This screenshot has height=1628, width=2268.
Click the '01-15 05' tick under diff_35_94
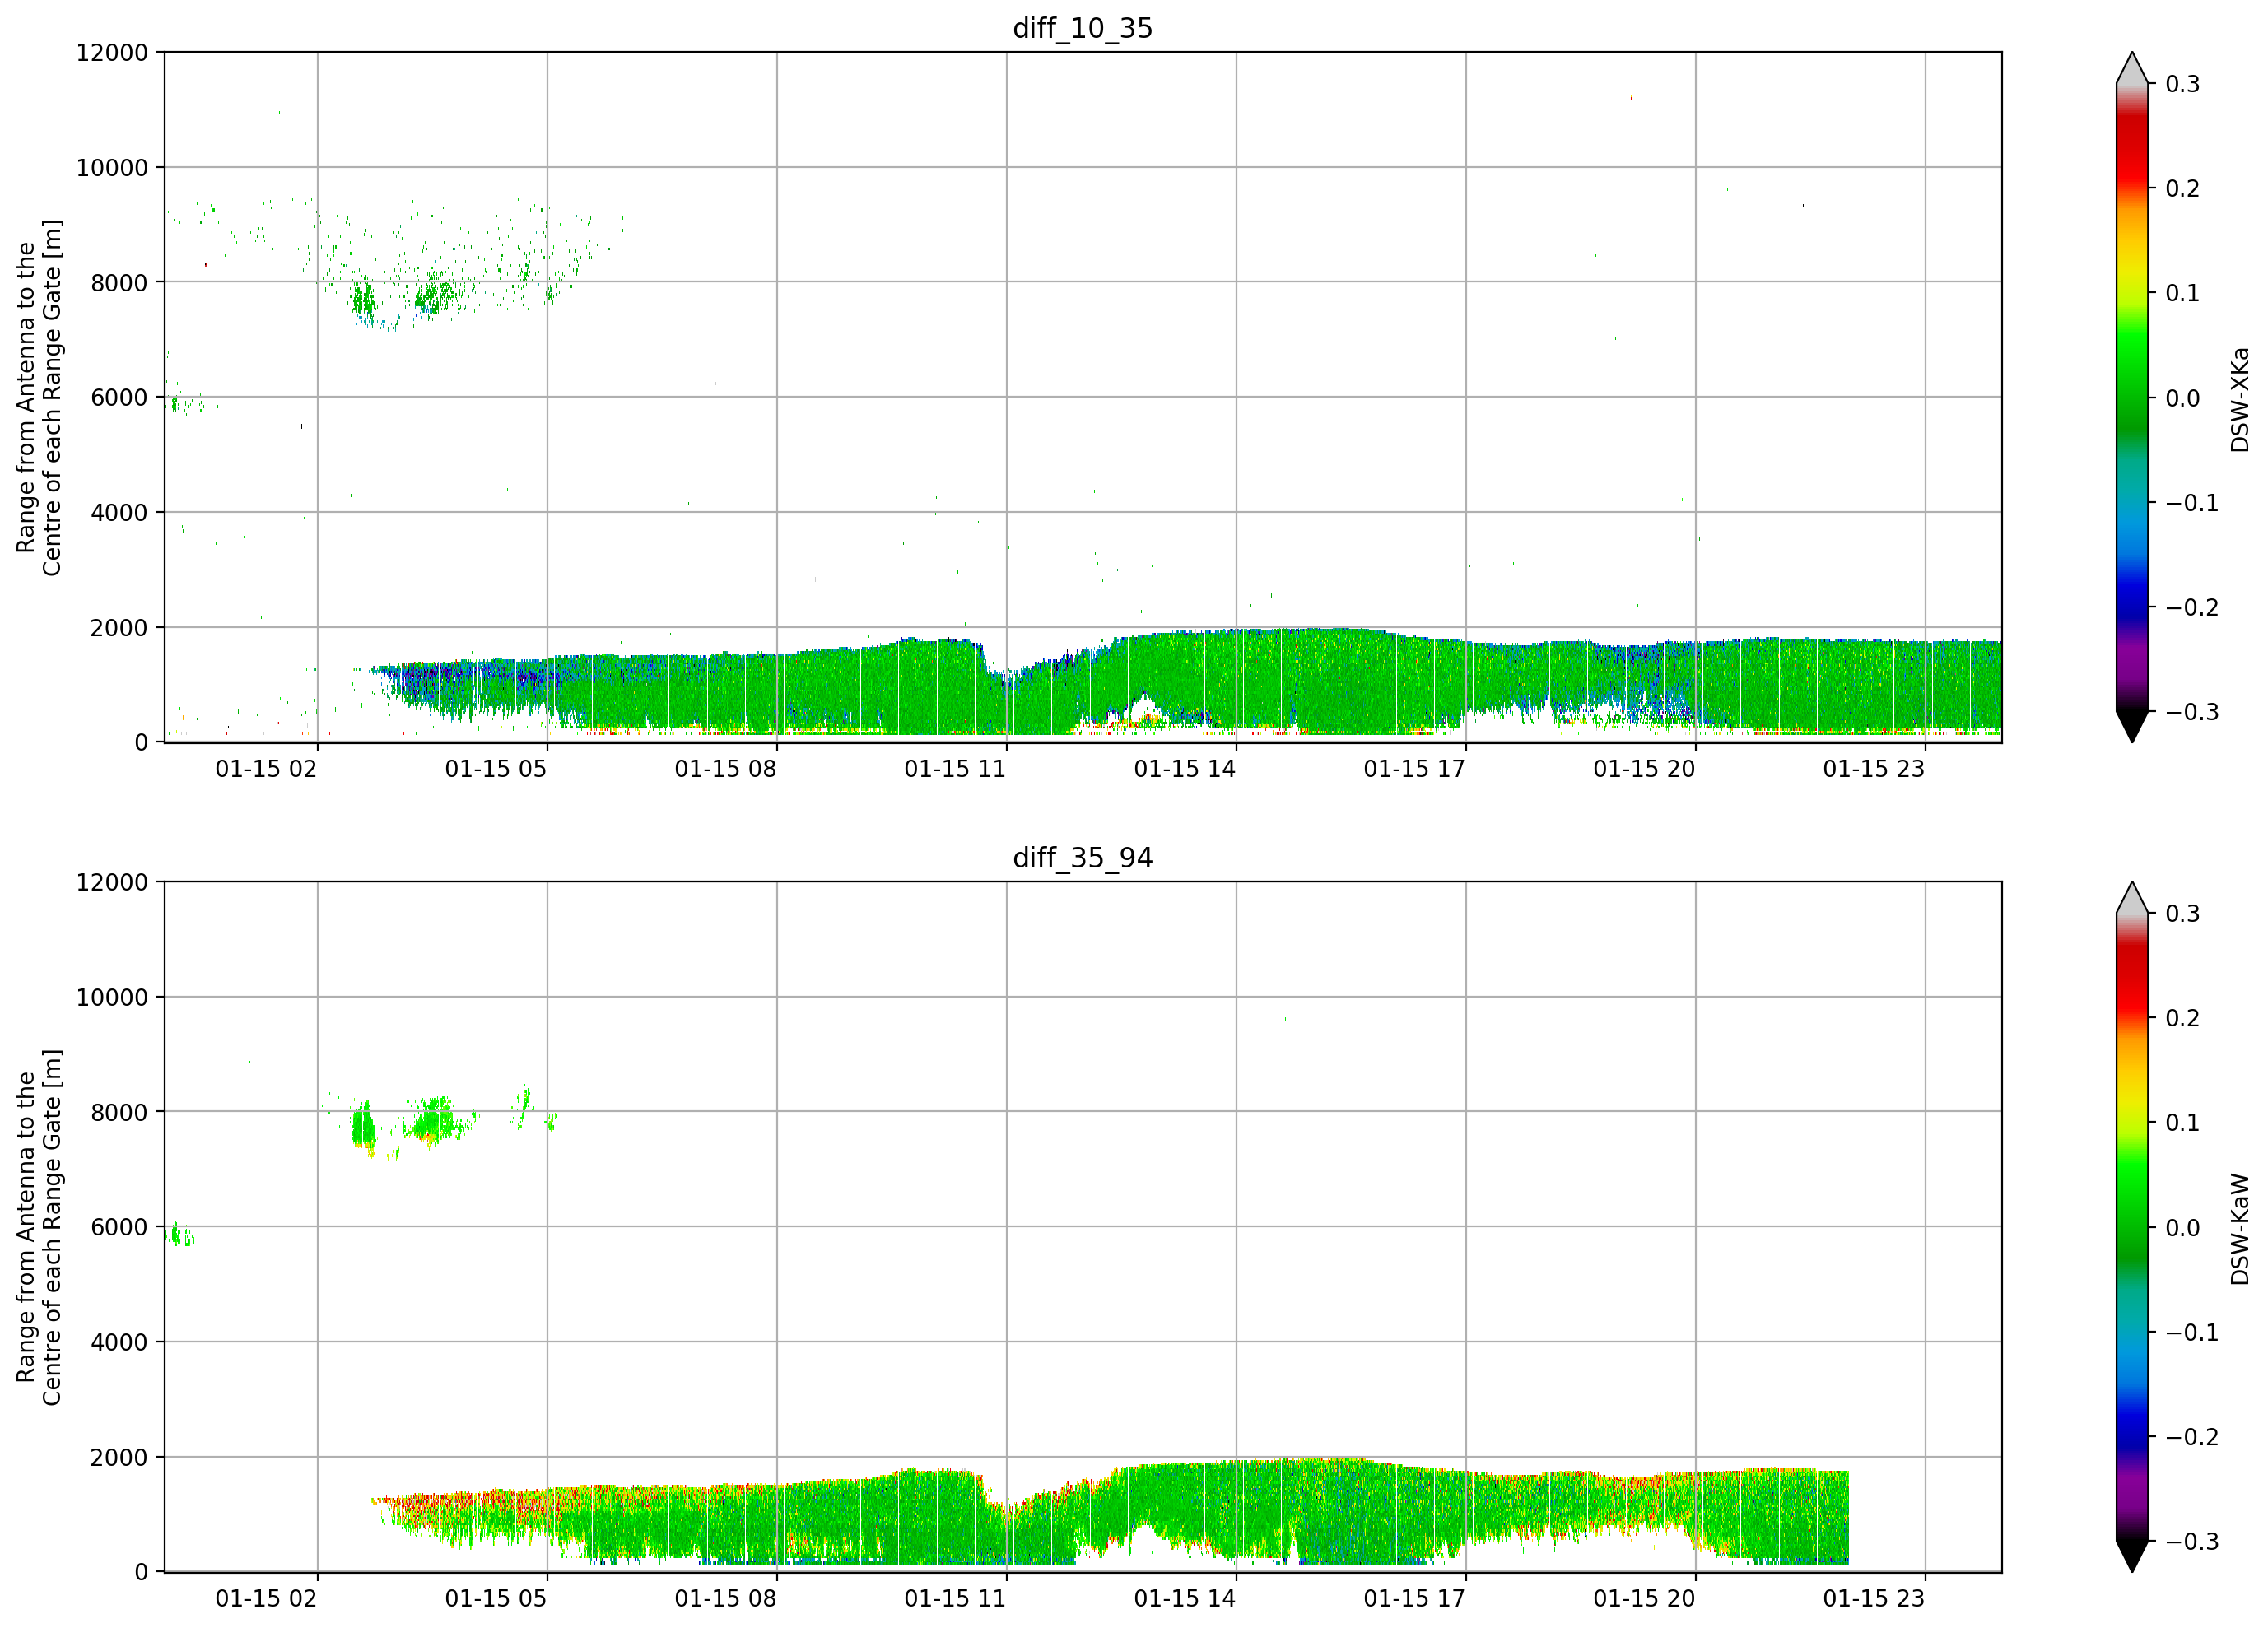coord(496,1599)
